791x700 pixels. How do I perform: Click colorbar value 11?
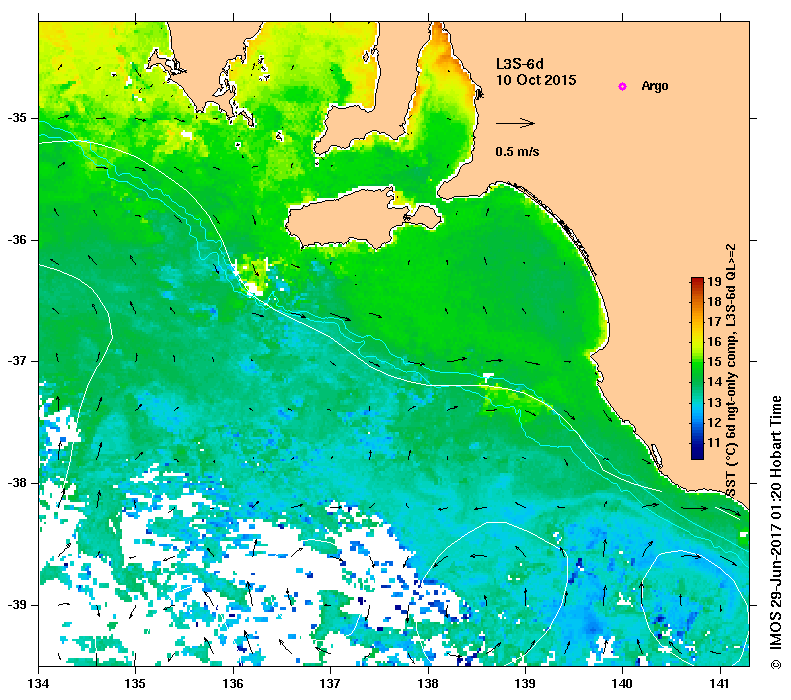coord(714,443)
